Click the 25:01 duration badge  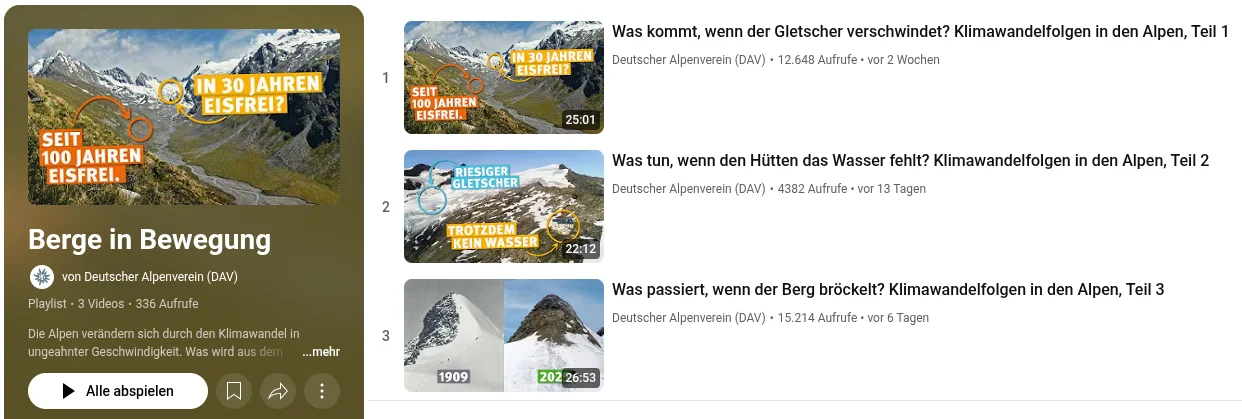pos(580,120)
